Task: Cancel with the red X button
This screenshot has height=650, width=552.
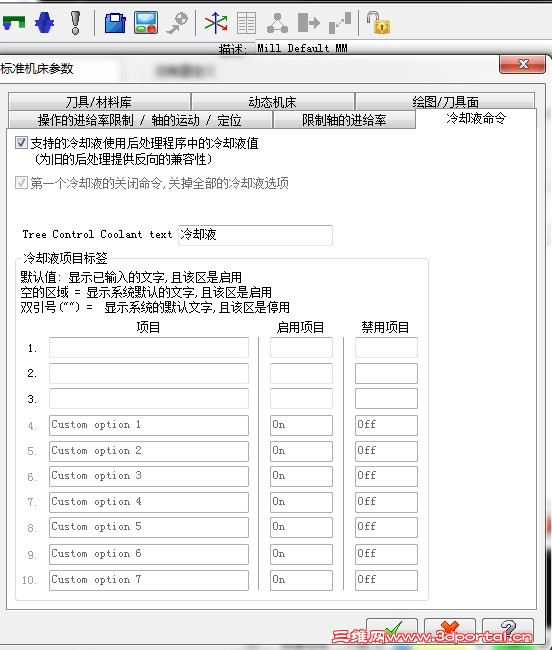Action: [x=450, y=630]
